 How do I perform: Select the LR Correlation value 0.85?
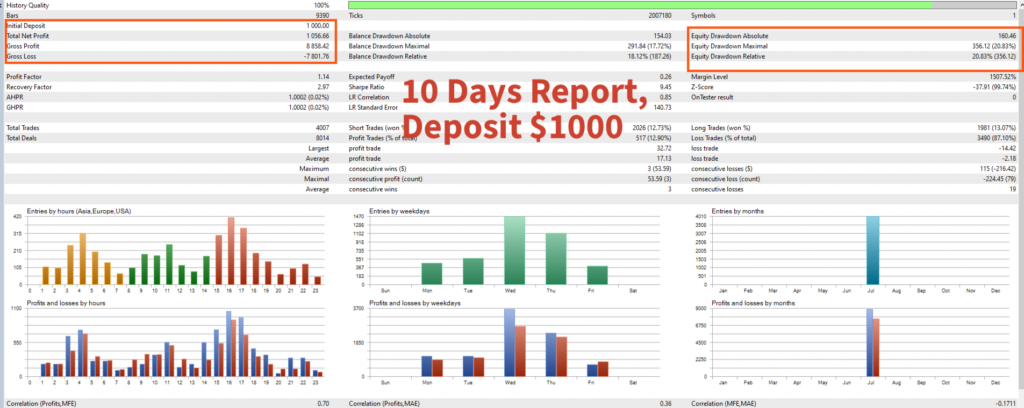click(665, 97)
